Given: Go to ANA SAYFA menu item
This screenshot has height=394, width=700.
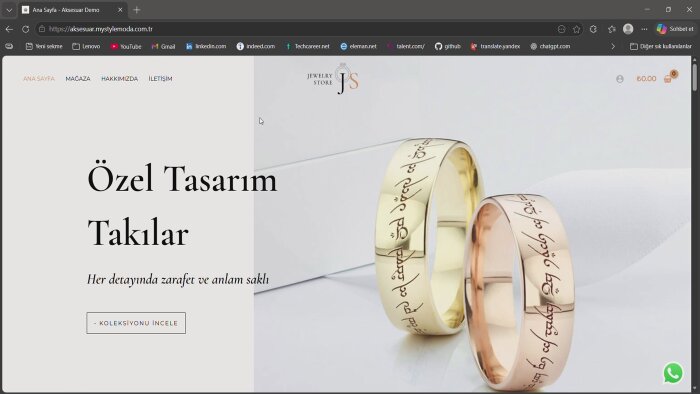Looking at the screenshot, I should click(x=39, y=79).
